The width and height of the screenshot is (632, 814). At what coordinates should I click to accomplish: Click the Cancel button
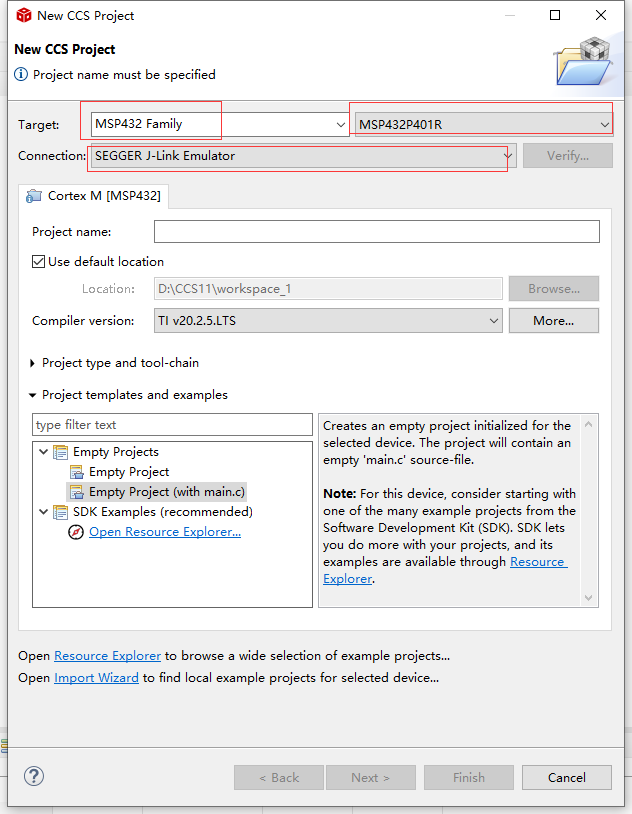point(567,778)
